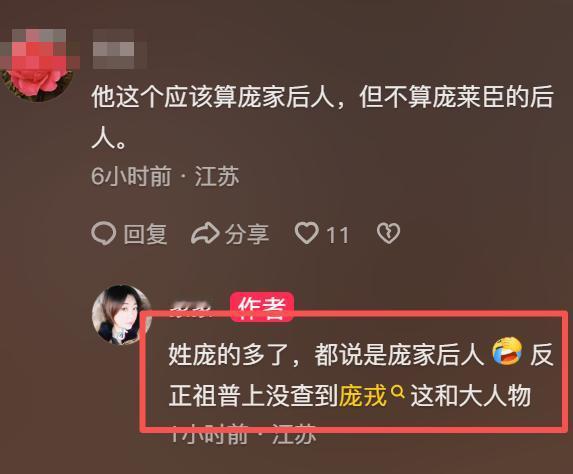Viewport: 573px width, 474px height.
Task: Click the 6小时前 · 江苏 timestamp
Action: click(x=165, y=177)
